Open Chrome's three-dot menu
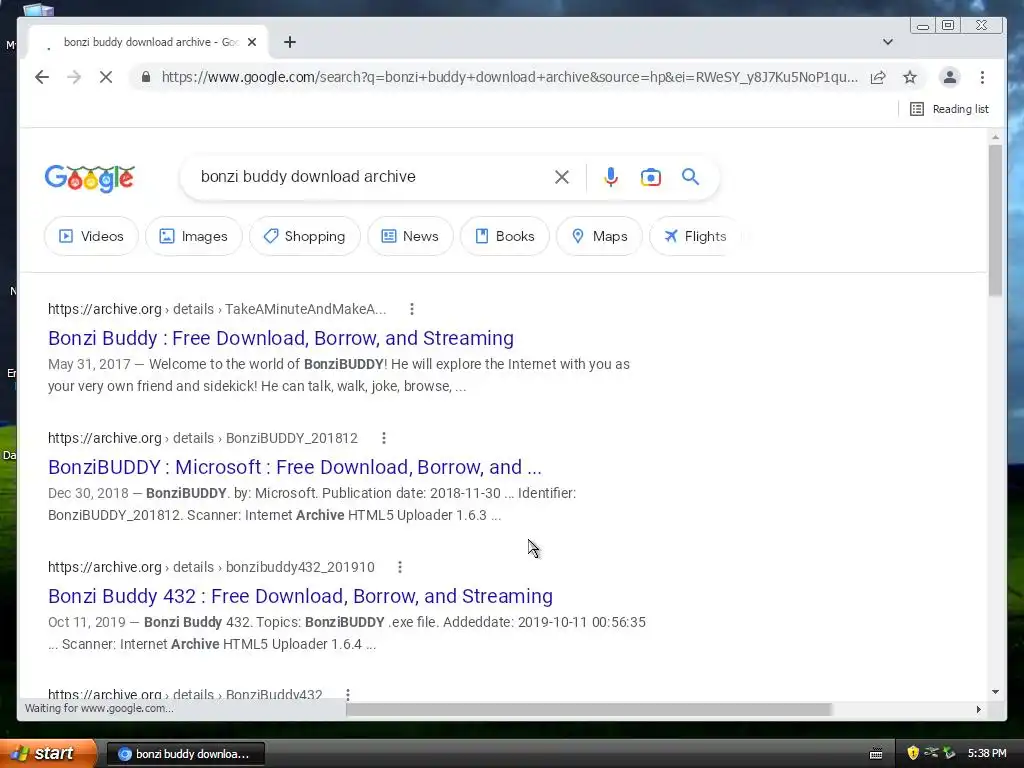The width and height of the screenshot is (1024, 768). click(982, 77)
